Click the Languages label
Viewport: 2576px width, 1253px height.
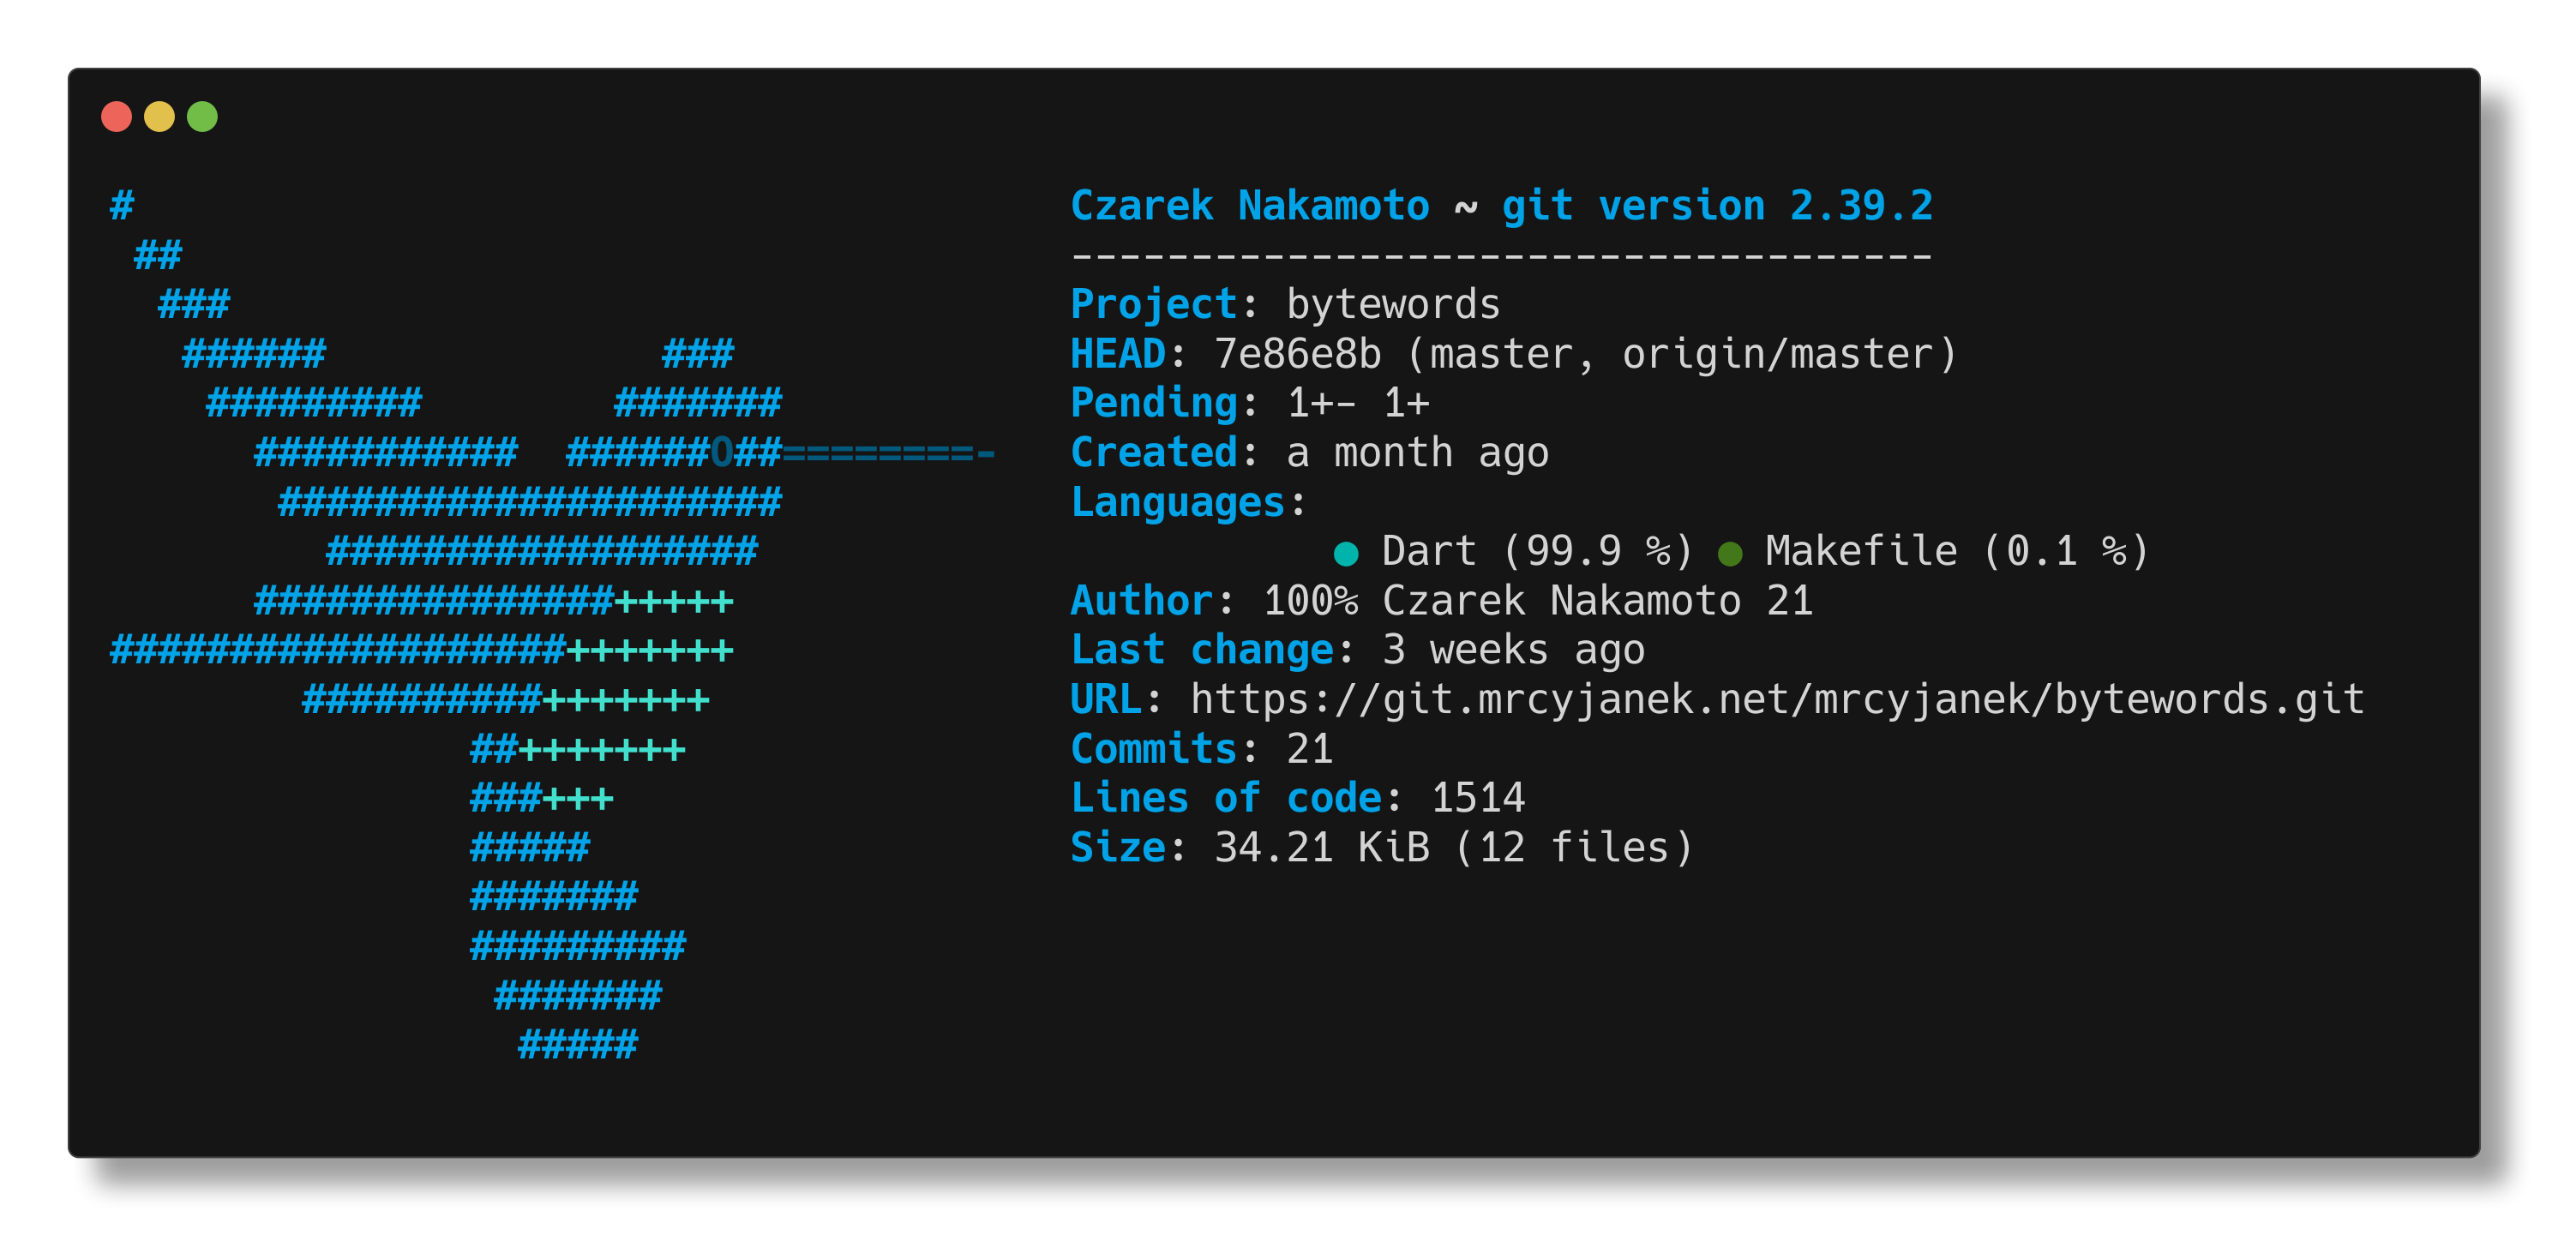pos(1178,503)
